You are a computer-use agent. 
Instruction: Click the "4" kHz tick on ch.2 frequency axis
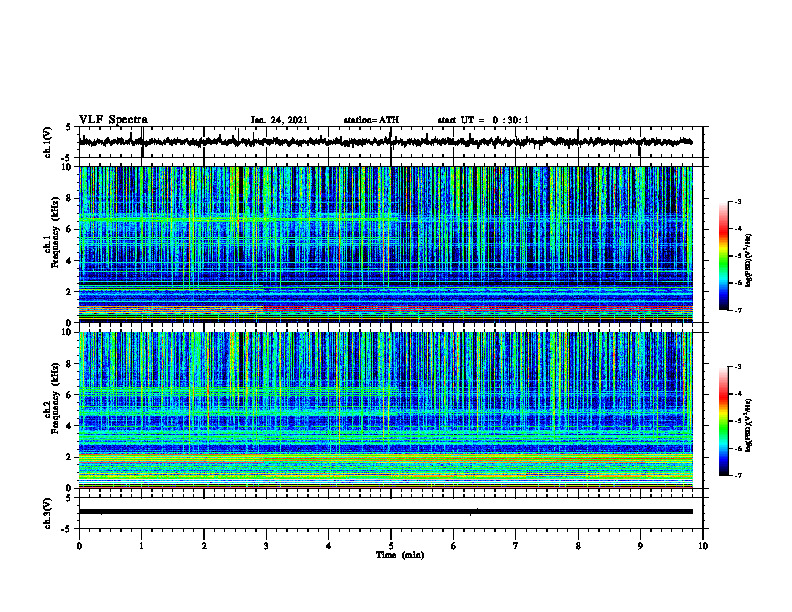(x=71, y=426)
